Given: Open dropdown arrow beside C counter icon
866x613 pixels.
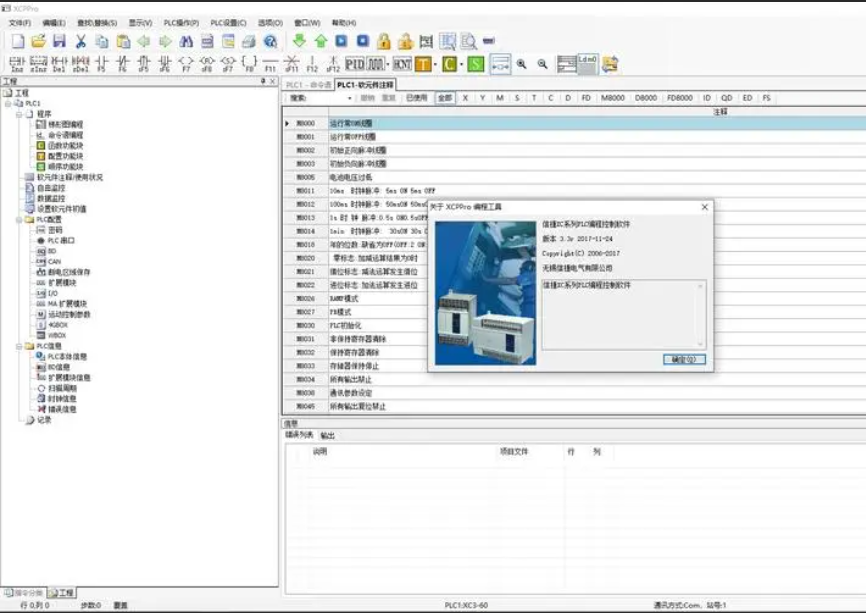Looking at the screenshot, I should [462, 65].
